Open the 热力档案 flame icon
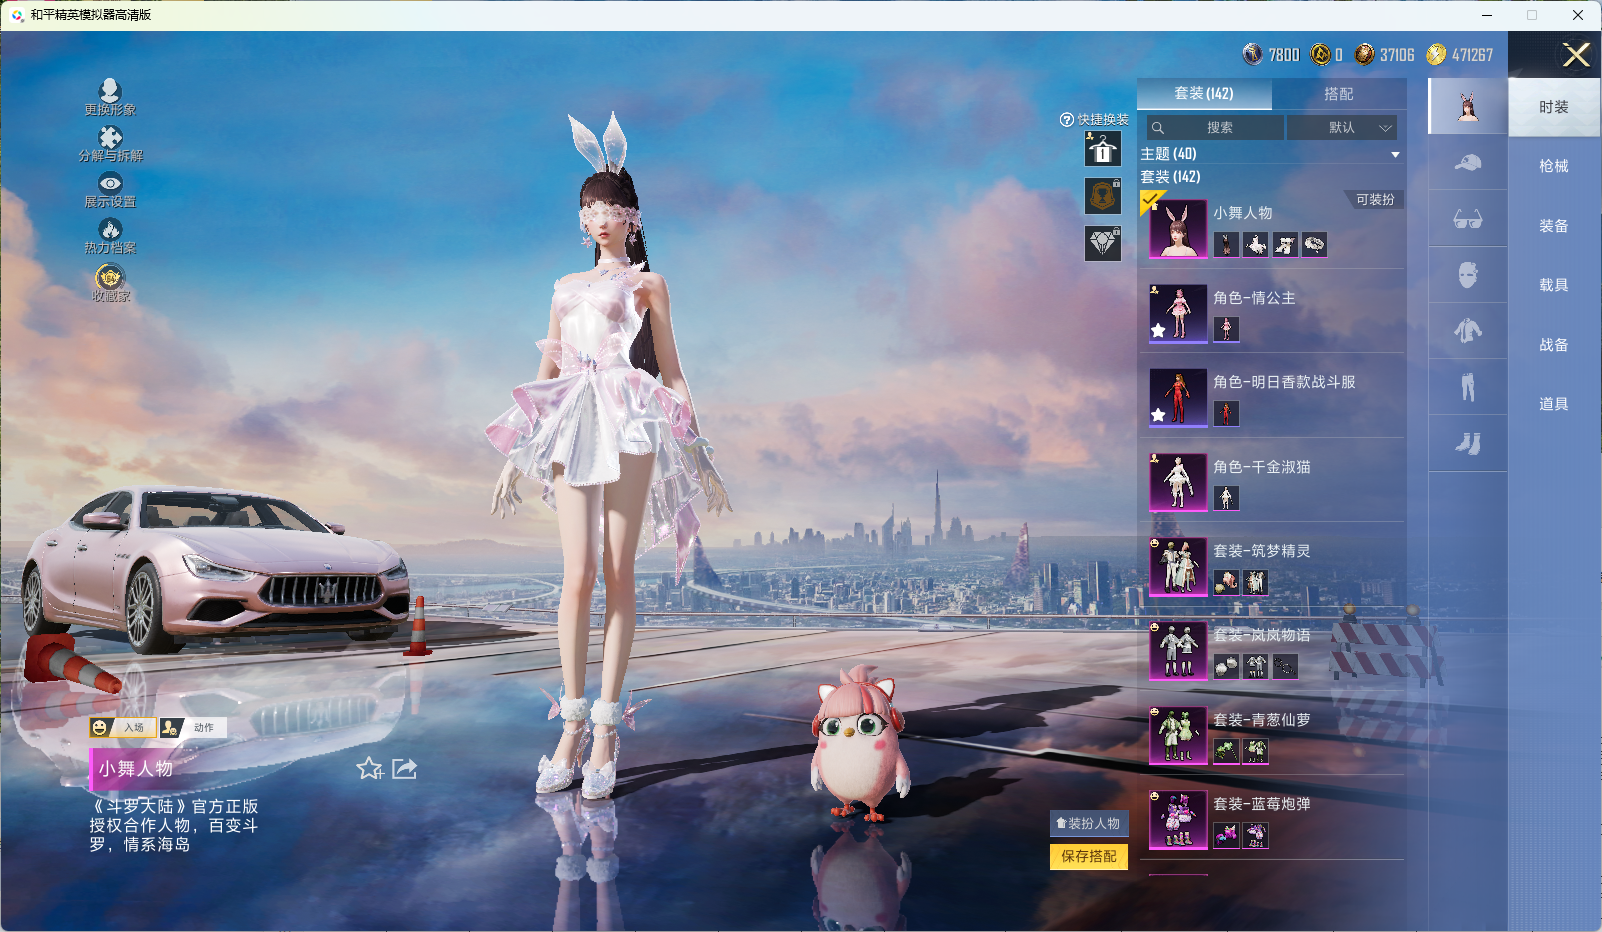This screenshot has width=1602, height=932. [110, 230]
